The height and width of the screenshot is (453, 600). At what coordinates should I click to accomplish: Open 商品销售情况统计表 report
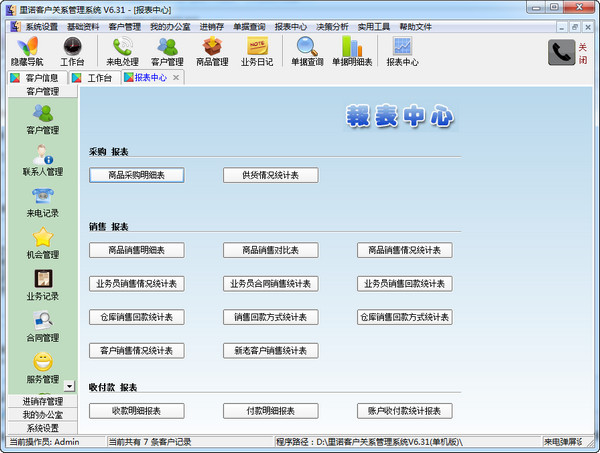click(404, 250)
